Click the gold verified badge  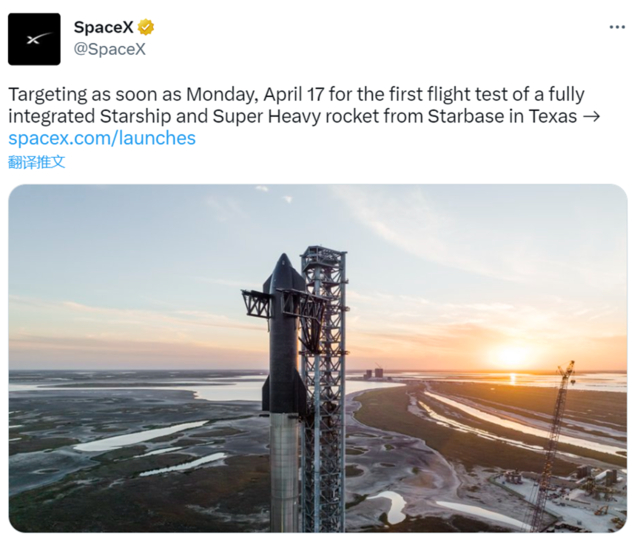(x=146, y=28)
